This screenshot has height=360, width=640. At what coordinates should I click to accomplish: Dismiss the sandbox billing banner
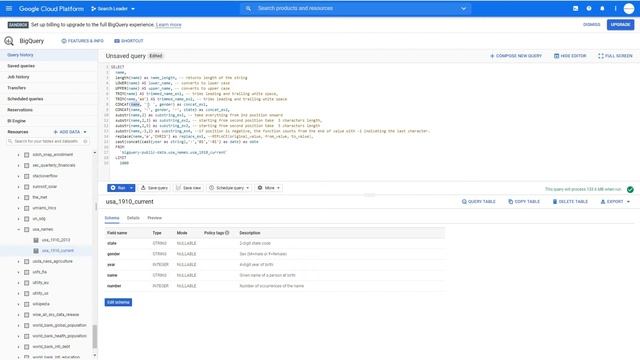click(x=591, y=25)
